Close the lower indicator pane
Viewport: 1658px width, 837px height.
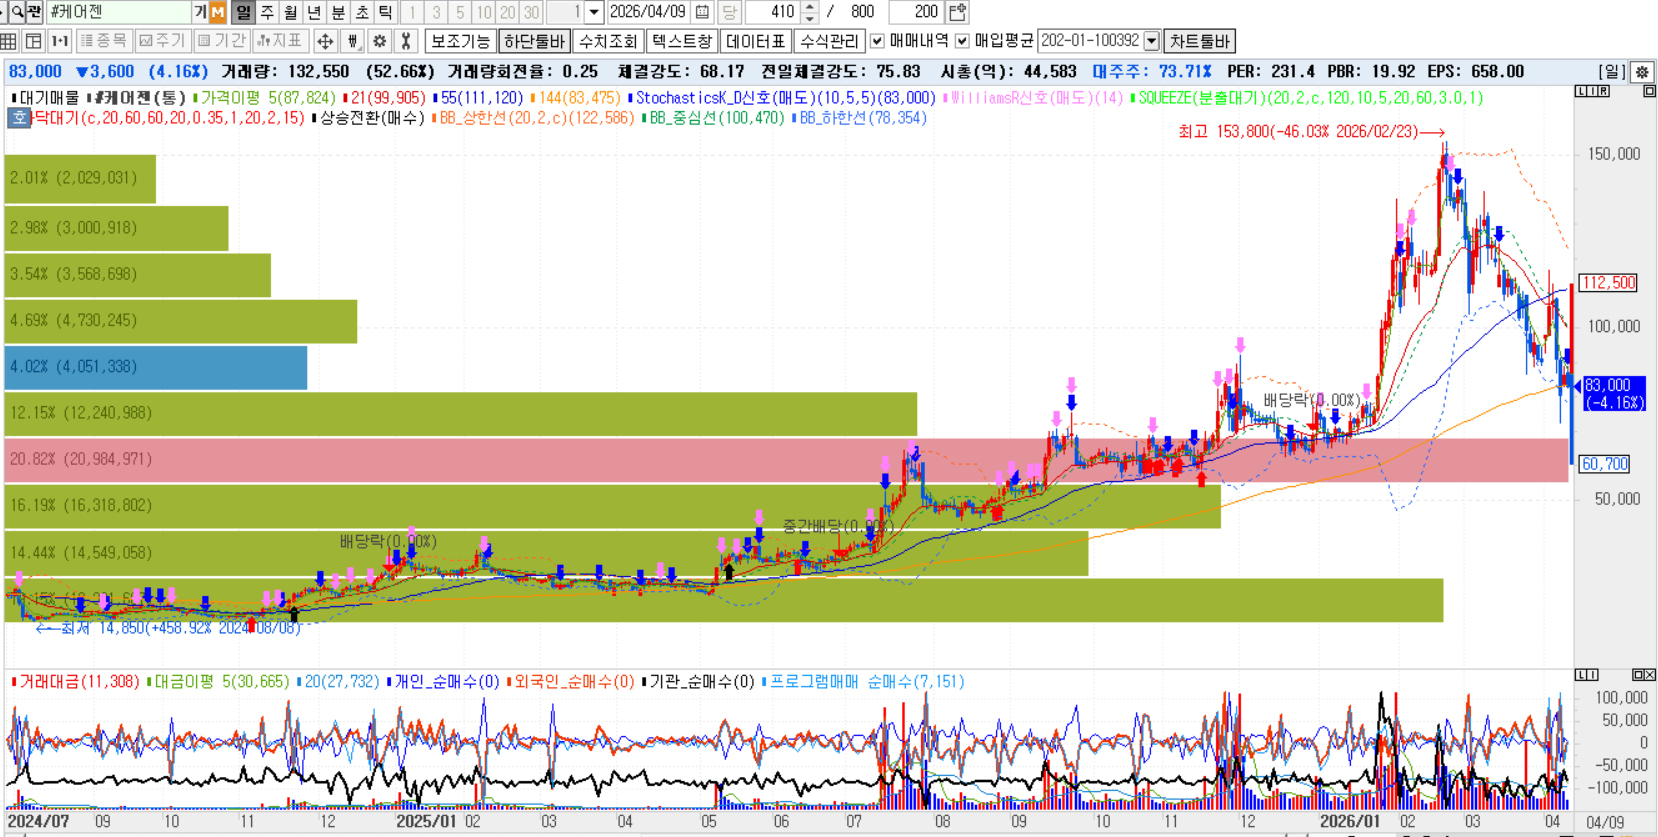pyautogui.click(x=1650, y=675)
